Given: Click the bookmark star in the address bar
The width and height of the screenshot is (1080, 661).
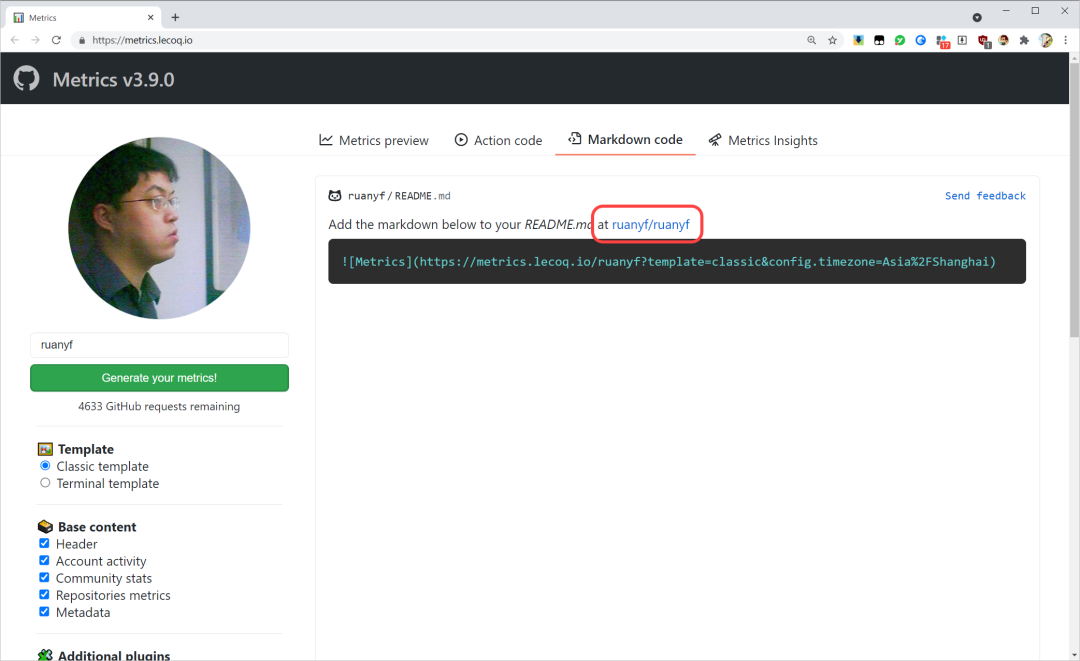Looking at the screenshot, I should [x=832, y=40].
